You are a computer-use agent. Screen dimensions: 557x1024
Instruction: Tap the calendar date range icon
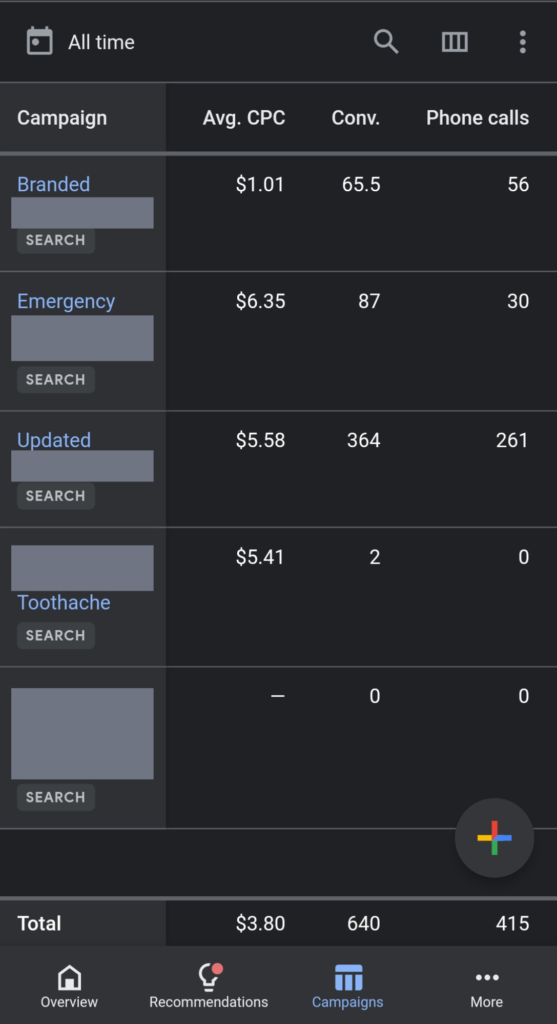tap(39, 42)
